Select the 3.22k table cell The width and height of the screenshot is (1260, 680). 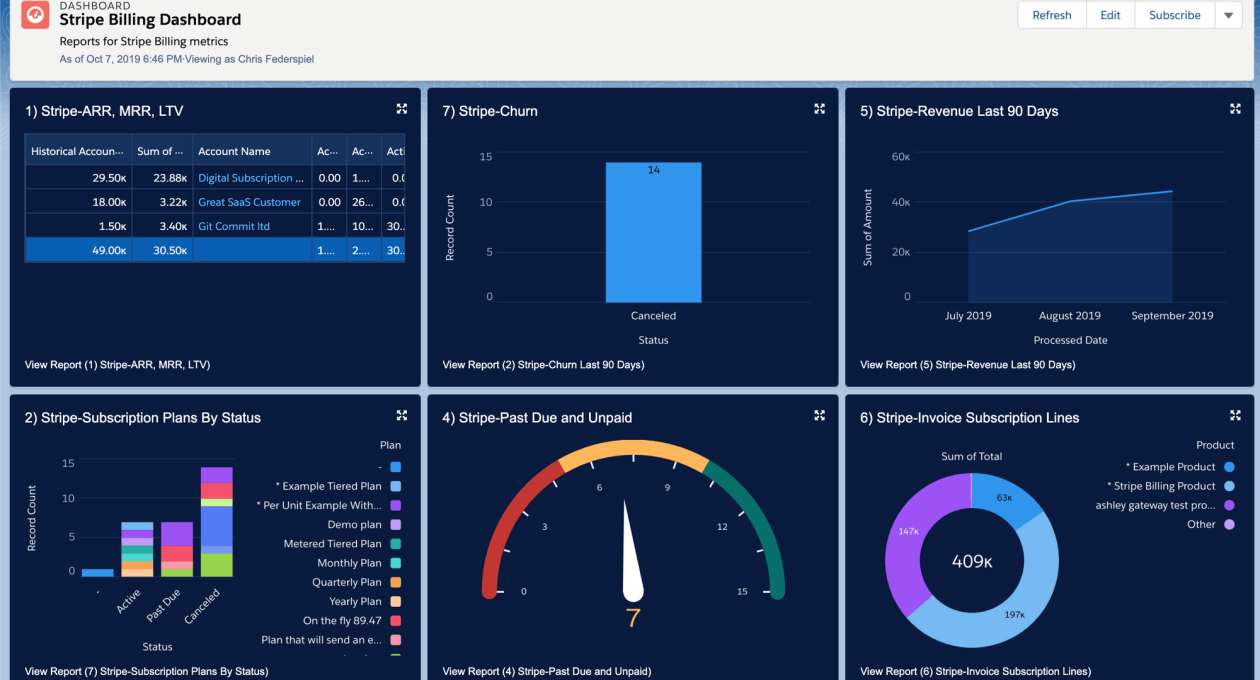162,202
